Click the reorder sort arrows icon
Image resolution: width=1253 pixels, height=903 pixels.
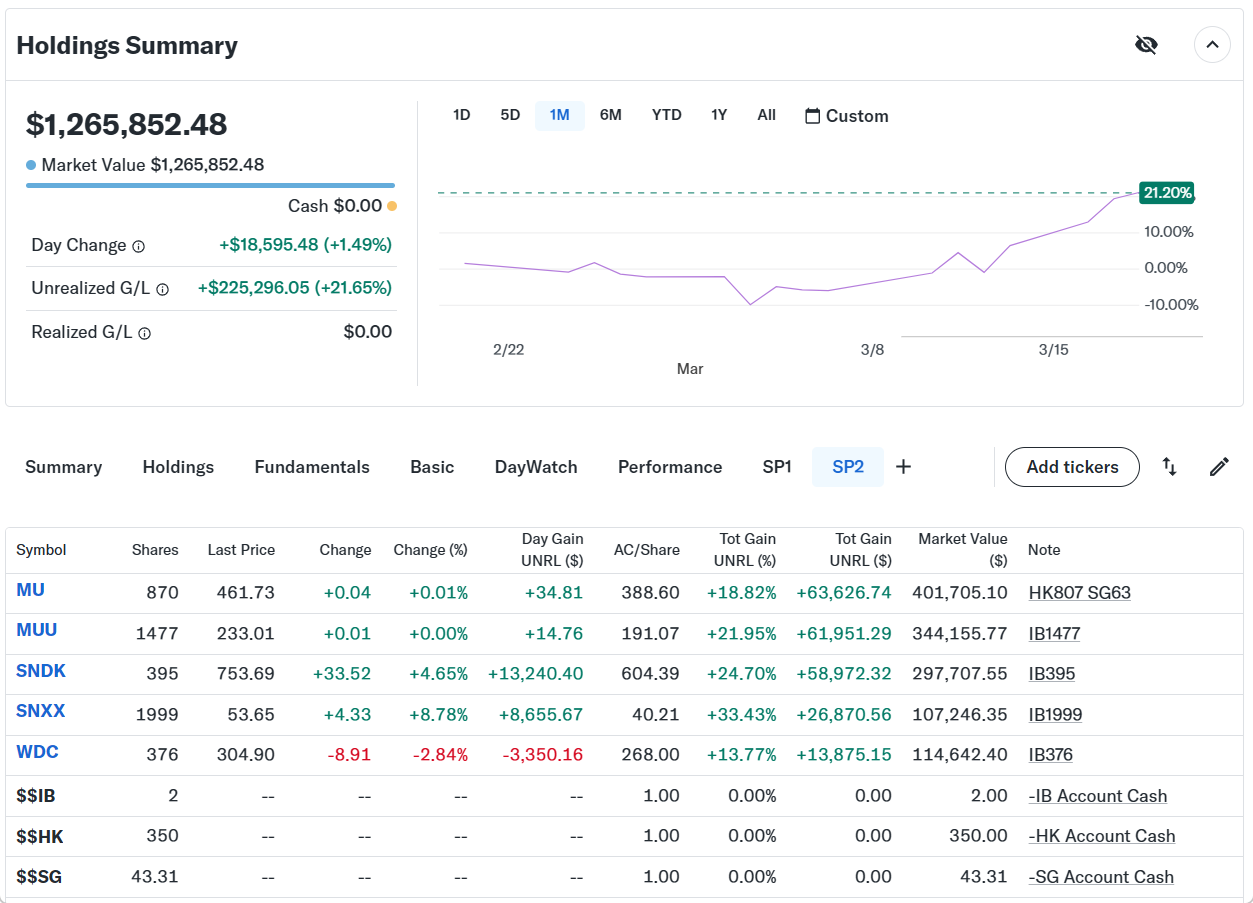click(1169, 467)
